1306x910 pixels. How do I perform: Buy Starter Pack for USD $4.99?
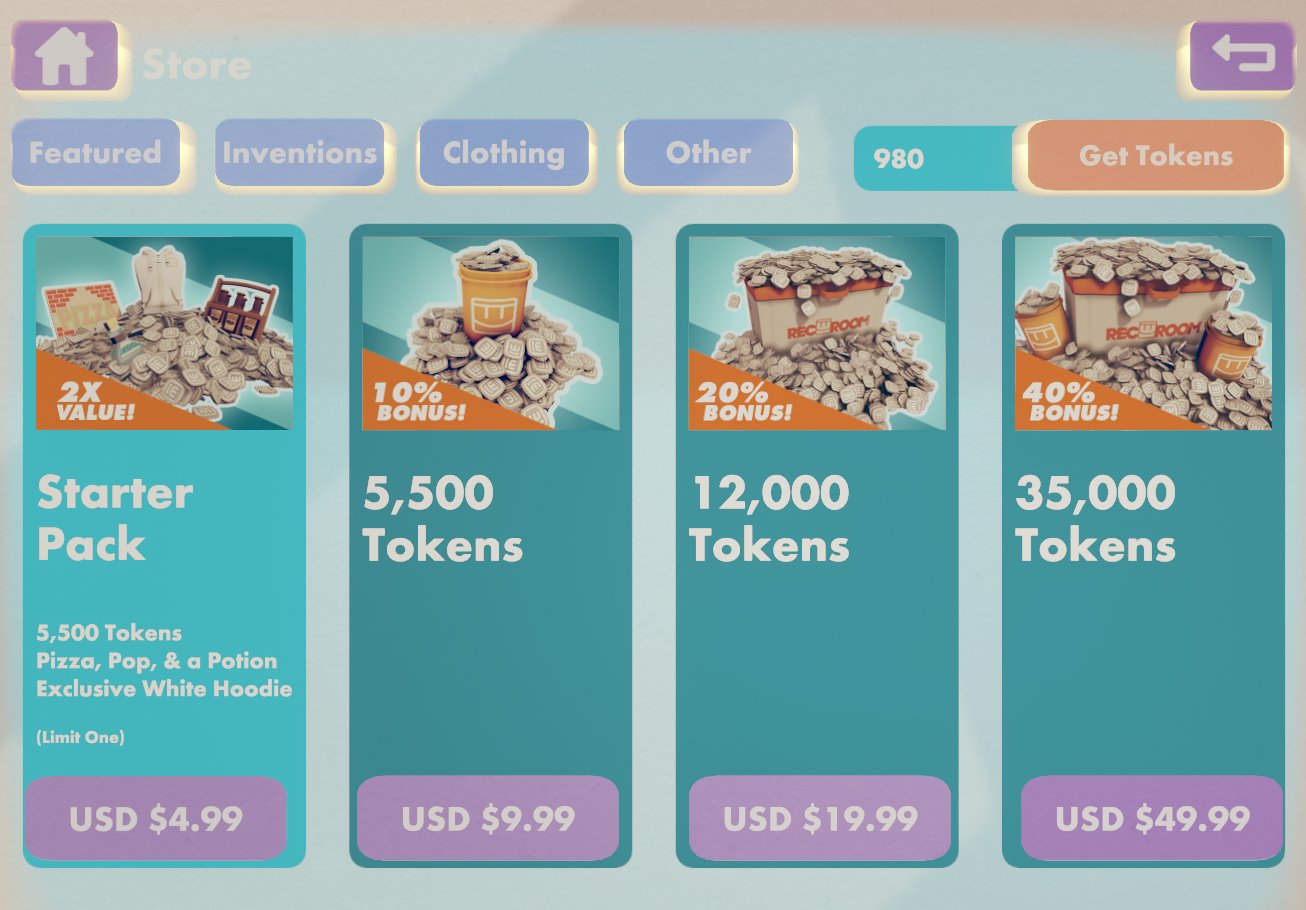[x=157, y=819]
